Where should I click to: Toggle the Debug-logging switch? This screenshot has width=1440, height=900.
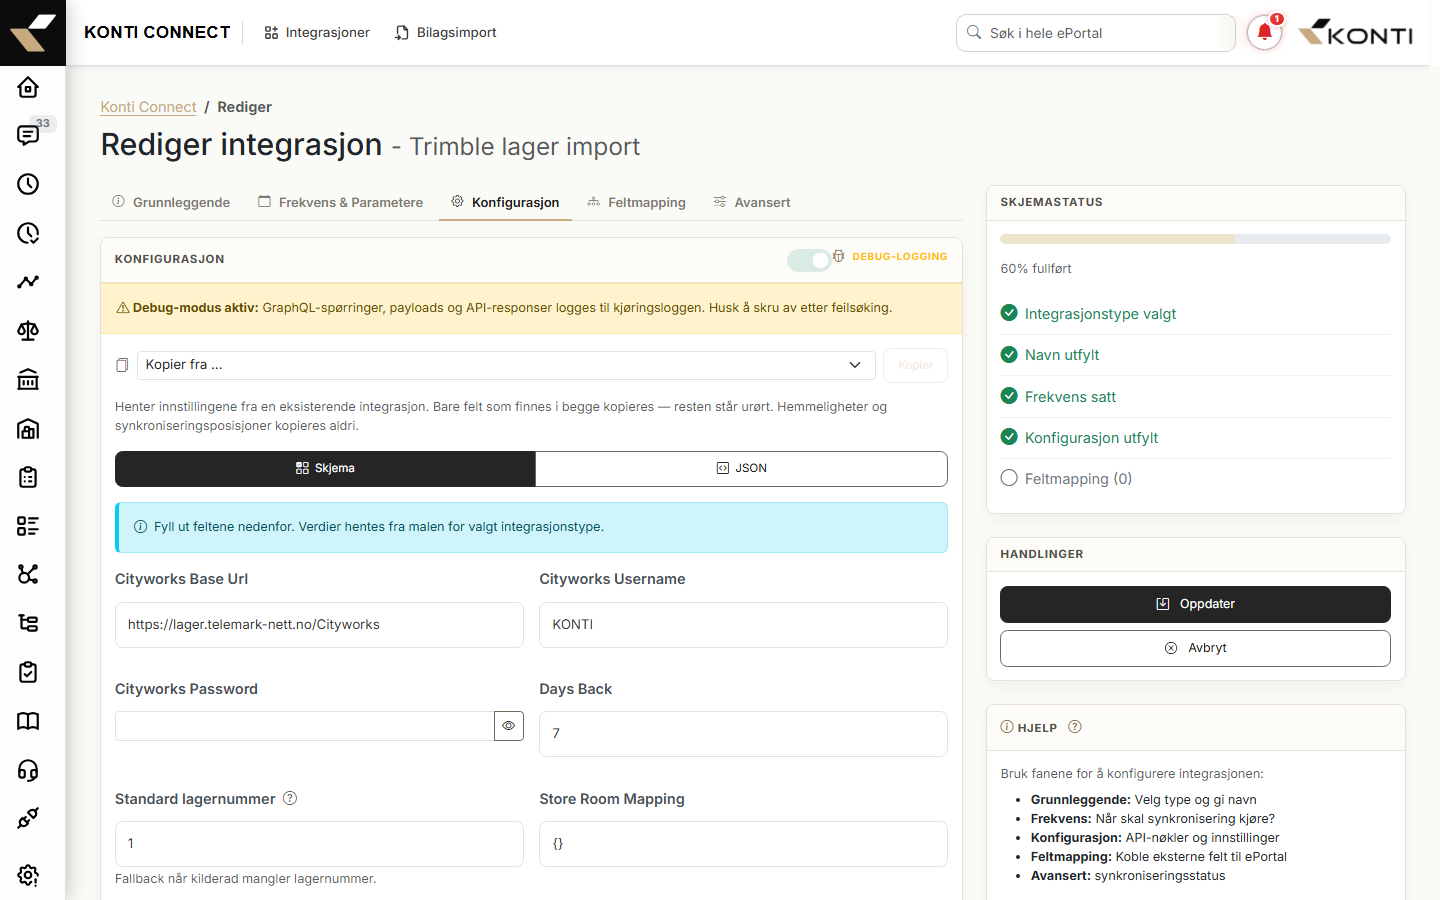coord(809,260)
